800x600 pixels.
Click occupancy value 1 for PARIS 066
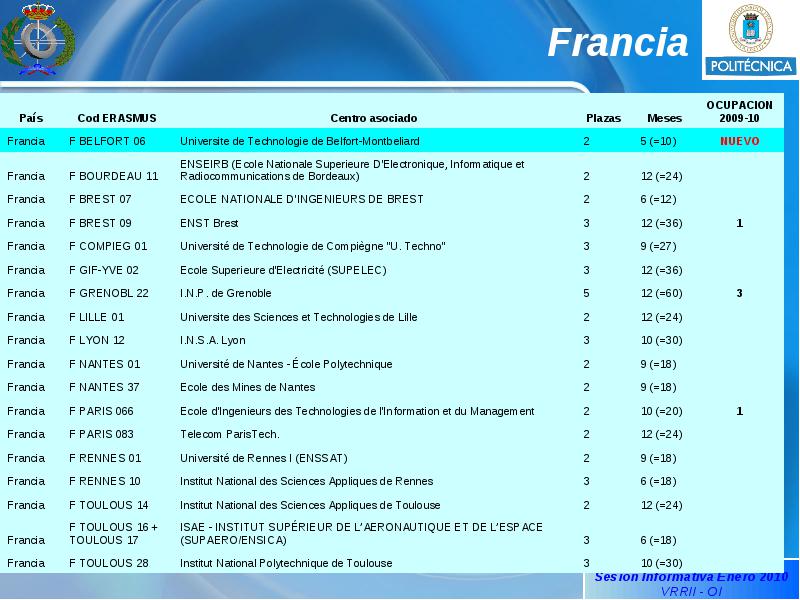pos(739,411)
